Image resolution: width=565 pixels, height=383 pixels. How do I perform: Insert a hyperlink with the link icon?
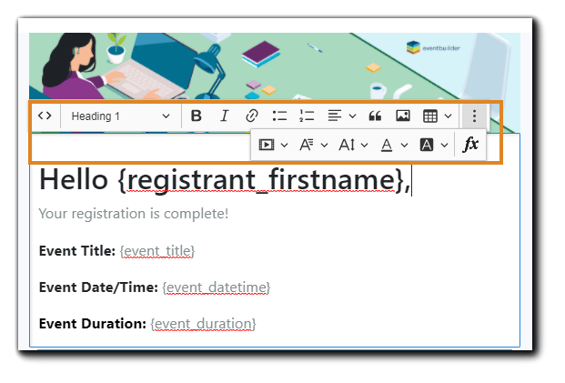pos(252,116)
